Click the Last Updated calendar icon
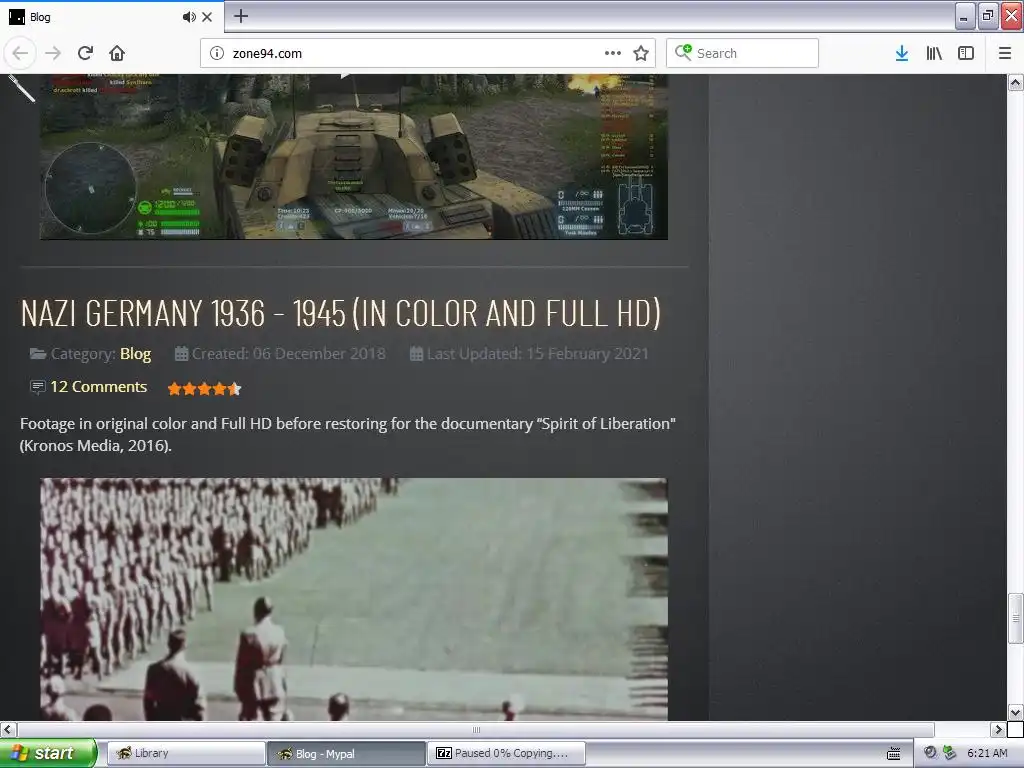Screen dimensions: 1024x768 click(x=416, y=353)
